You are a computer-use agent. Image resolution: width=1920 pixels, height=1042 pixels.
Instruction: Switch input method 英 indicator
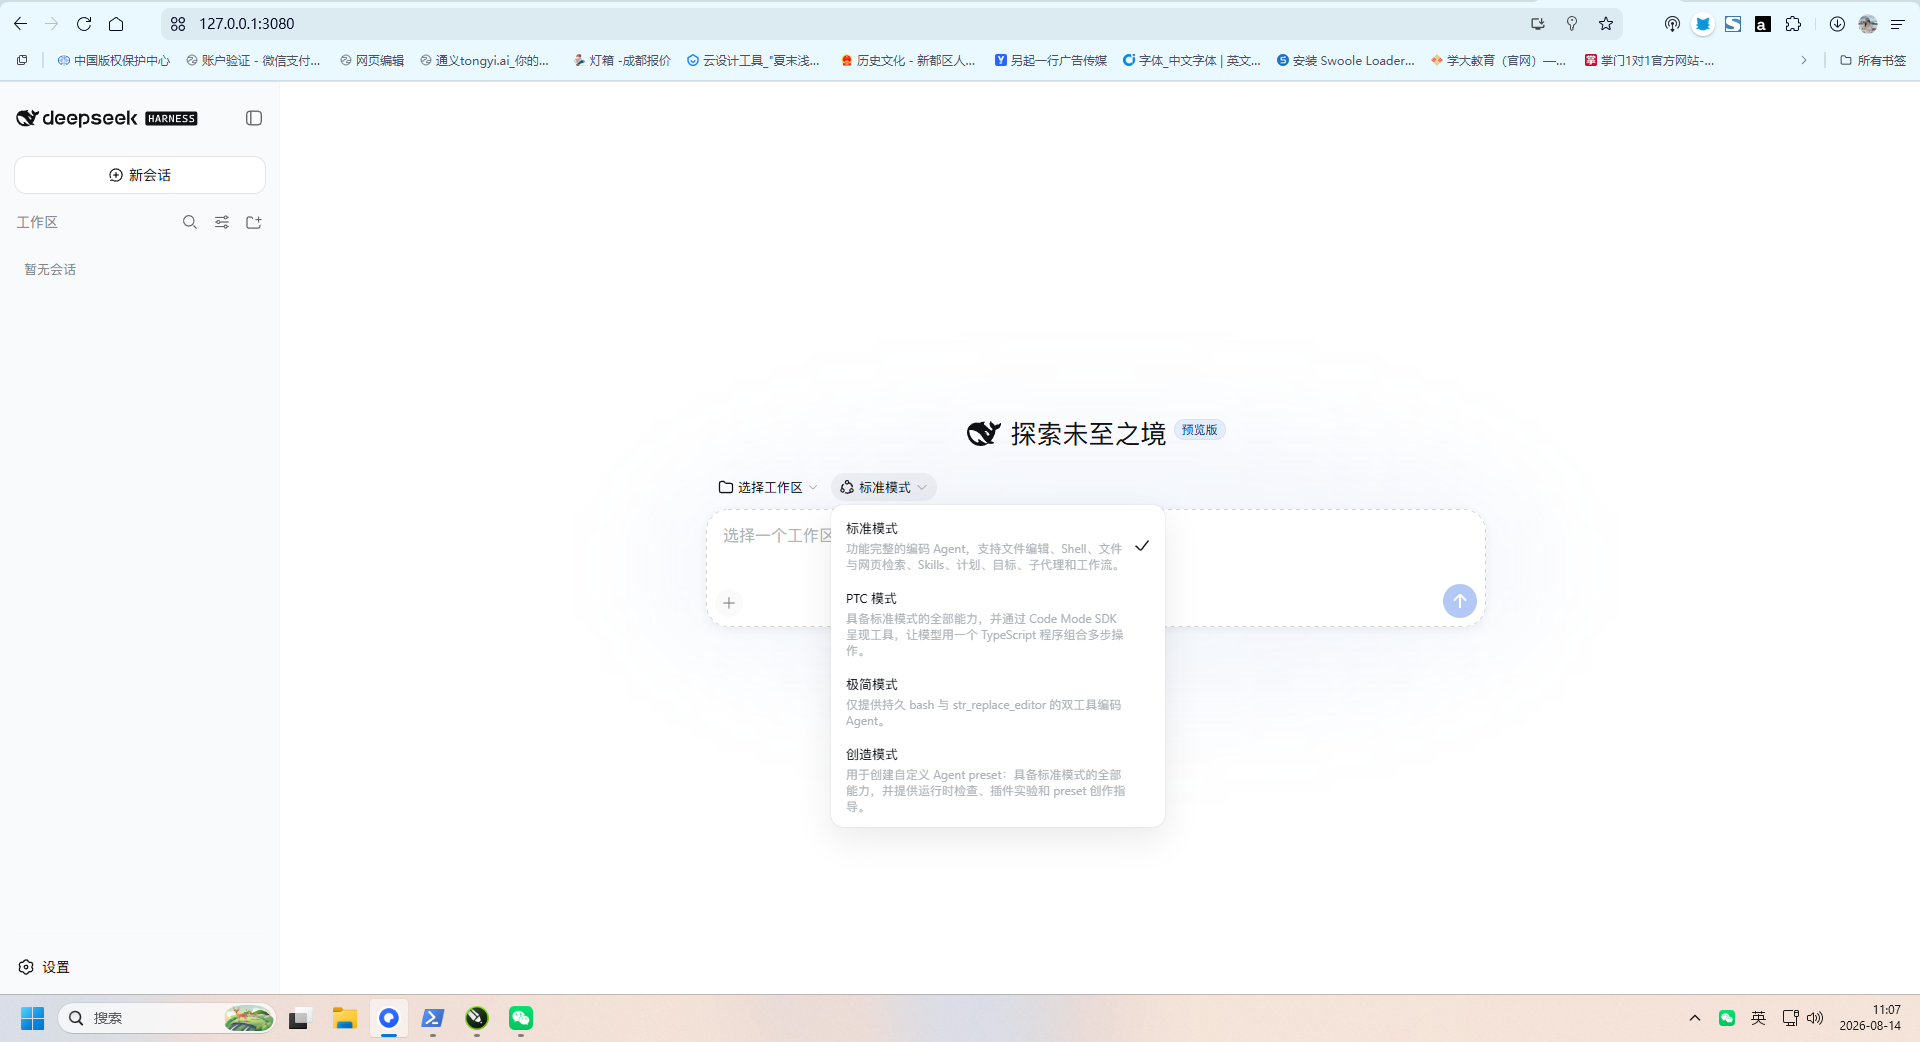click(1758, 1018)
